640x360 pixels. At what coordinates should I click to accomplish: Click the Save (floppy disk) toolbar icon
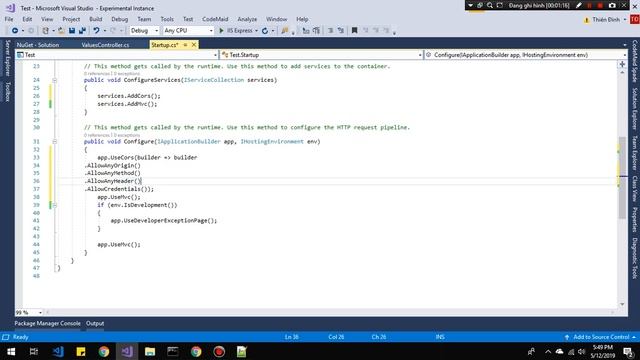tap(72, 31)
